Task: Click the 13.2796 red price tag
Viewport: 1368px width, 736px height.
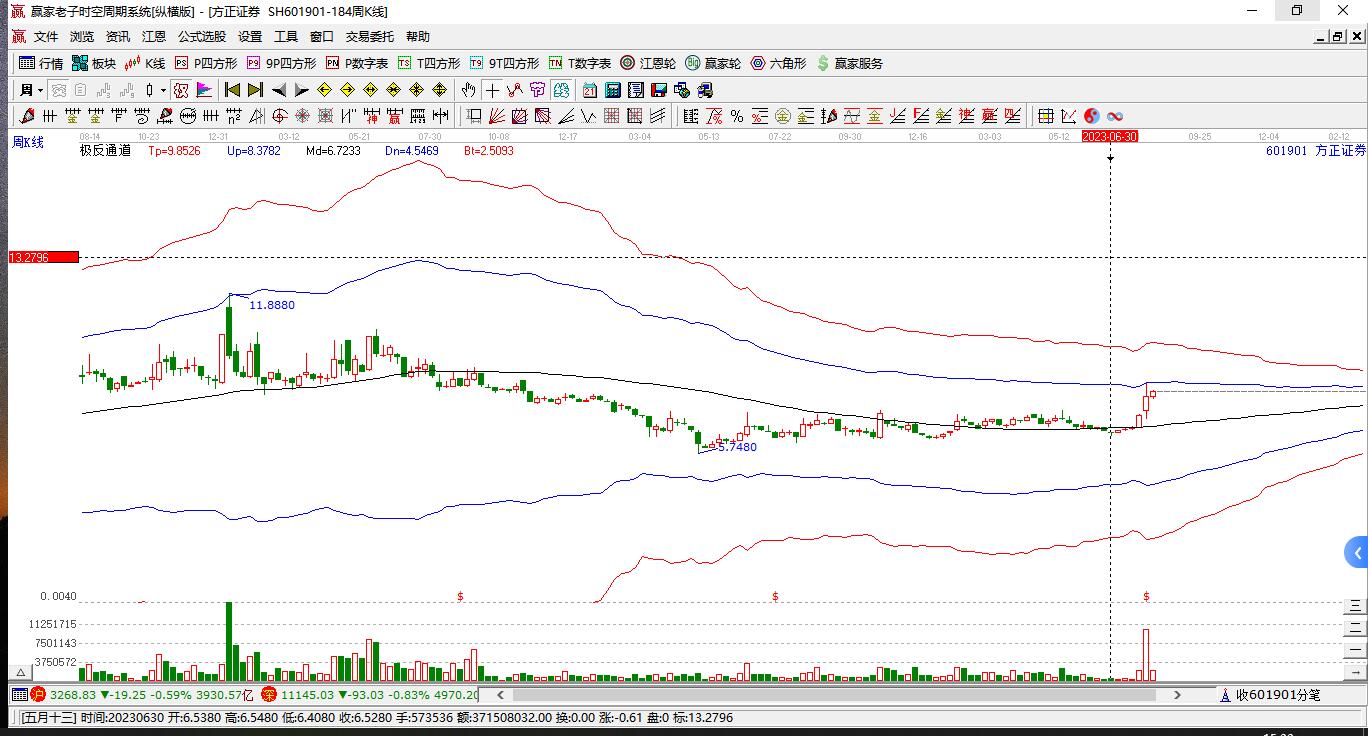Action: [x=43, y=258]
